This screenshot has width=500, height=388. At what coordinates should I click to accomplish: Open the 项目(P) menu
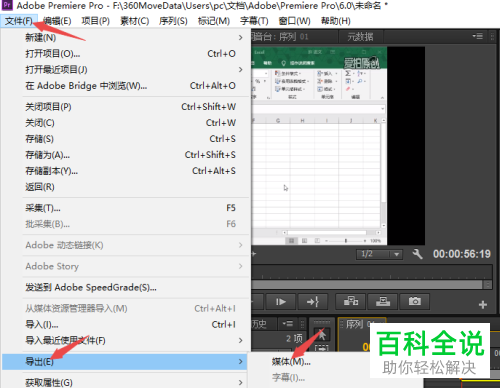96,21
